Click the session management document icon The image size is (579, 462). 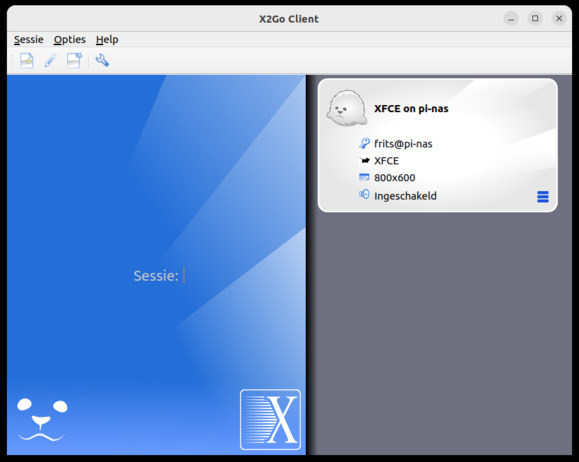[74, 61]
